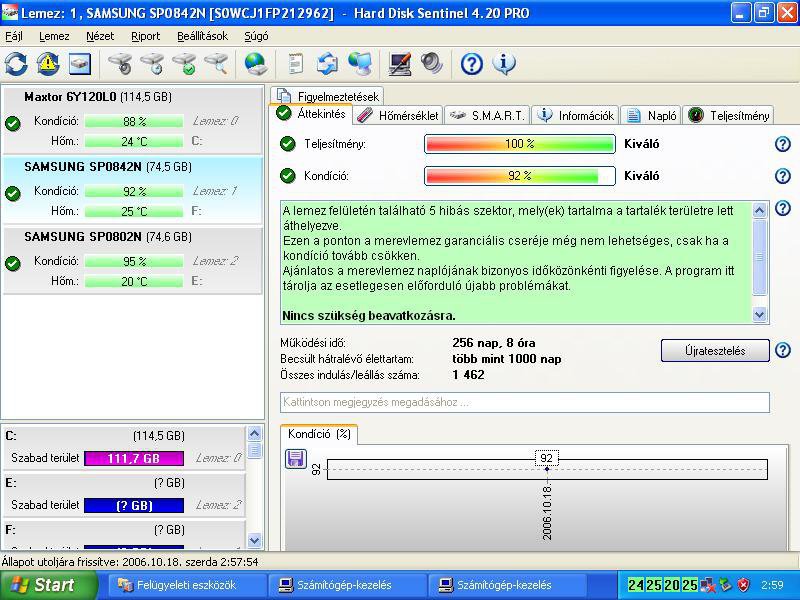
Task: Click the Start button
Action: tap(48, 585)
